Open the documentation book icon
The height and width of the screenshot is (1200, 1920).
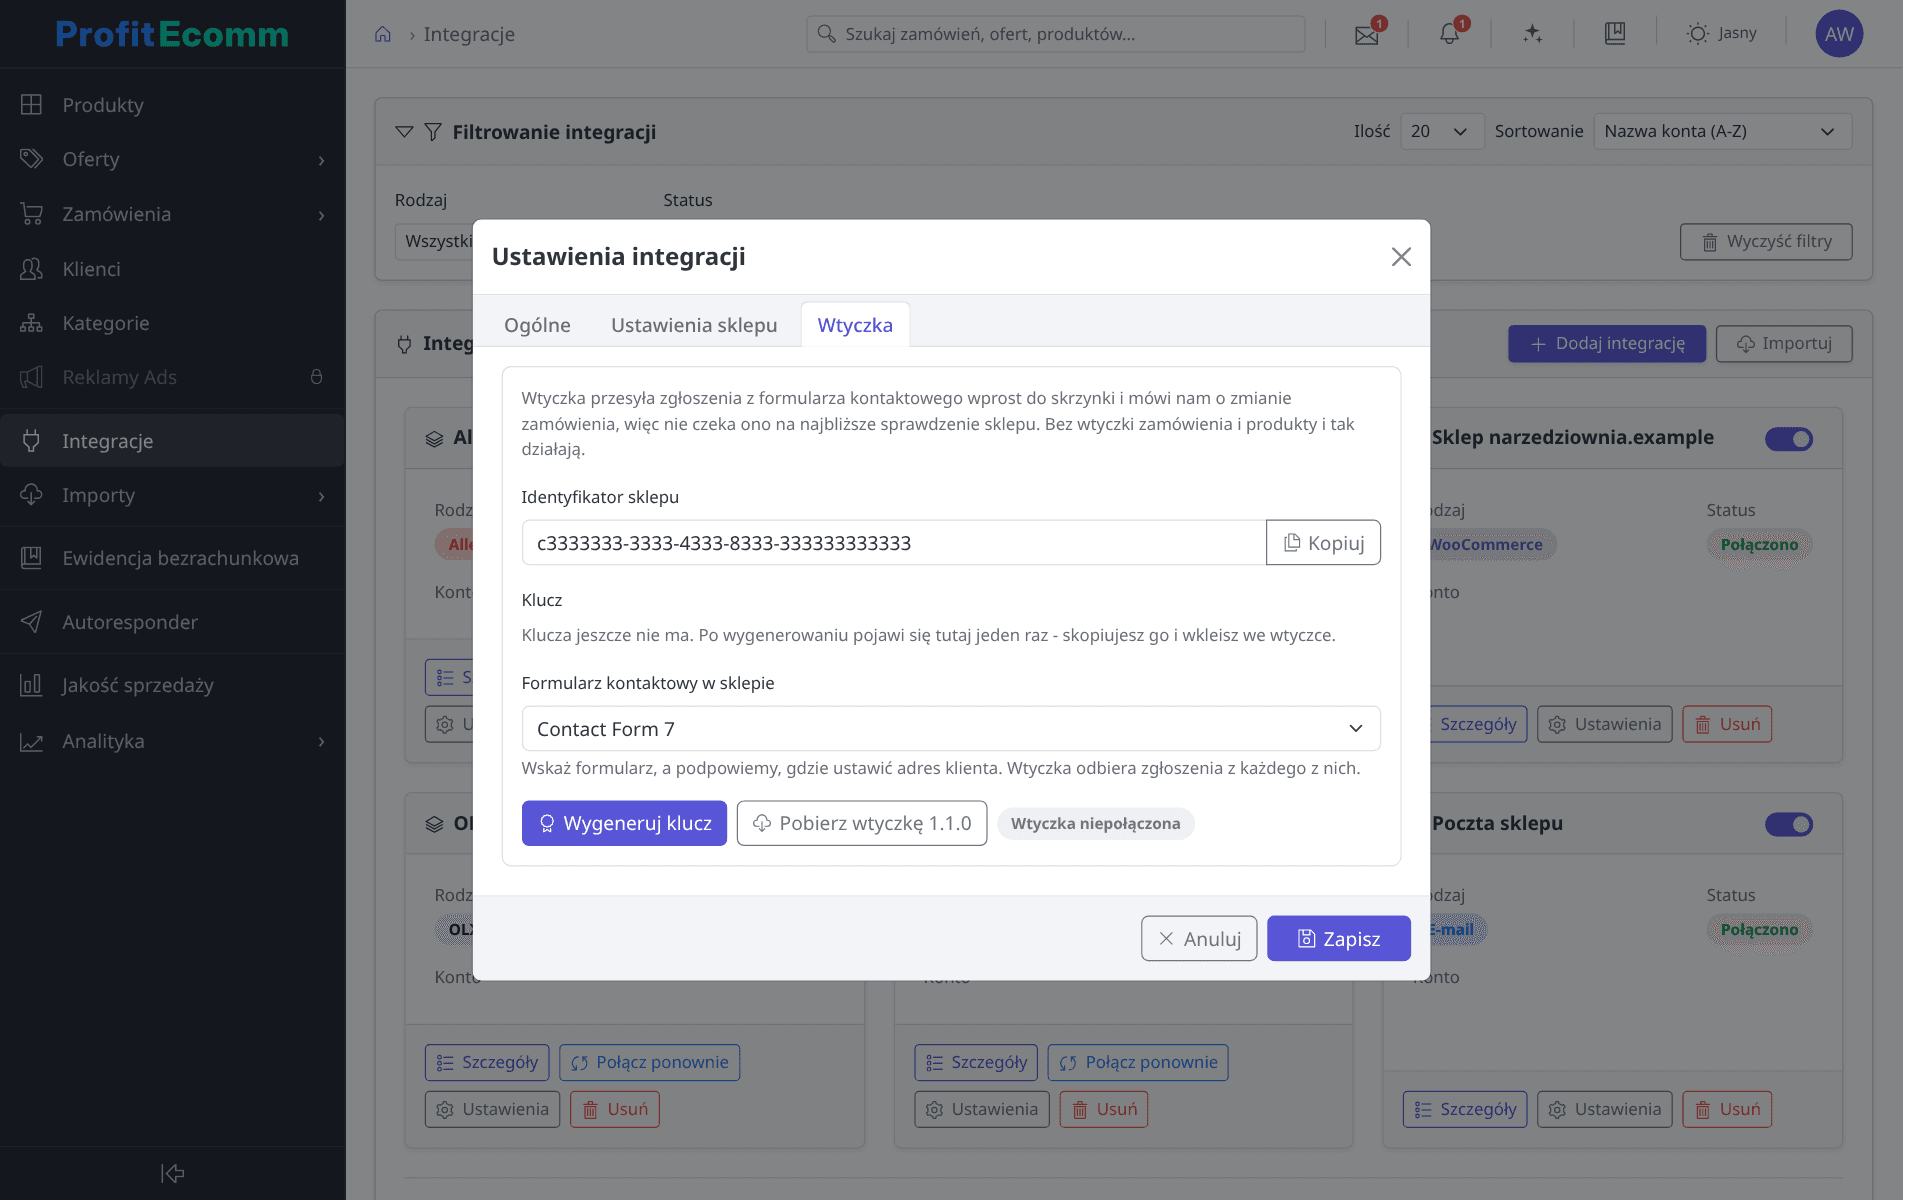1614,34
